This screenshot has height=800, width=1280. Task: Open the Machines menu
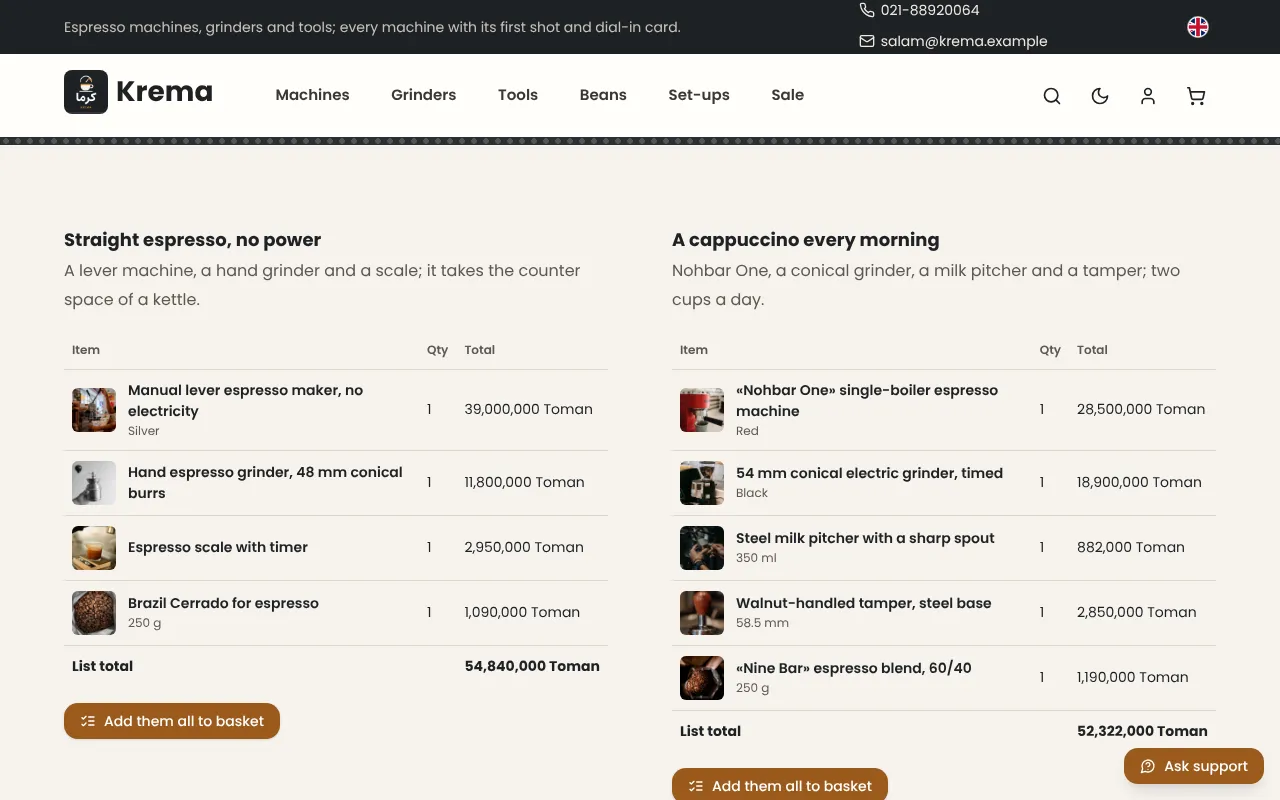tap(313, 95)
